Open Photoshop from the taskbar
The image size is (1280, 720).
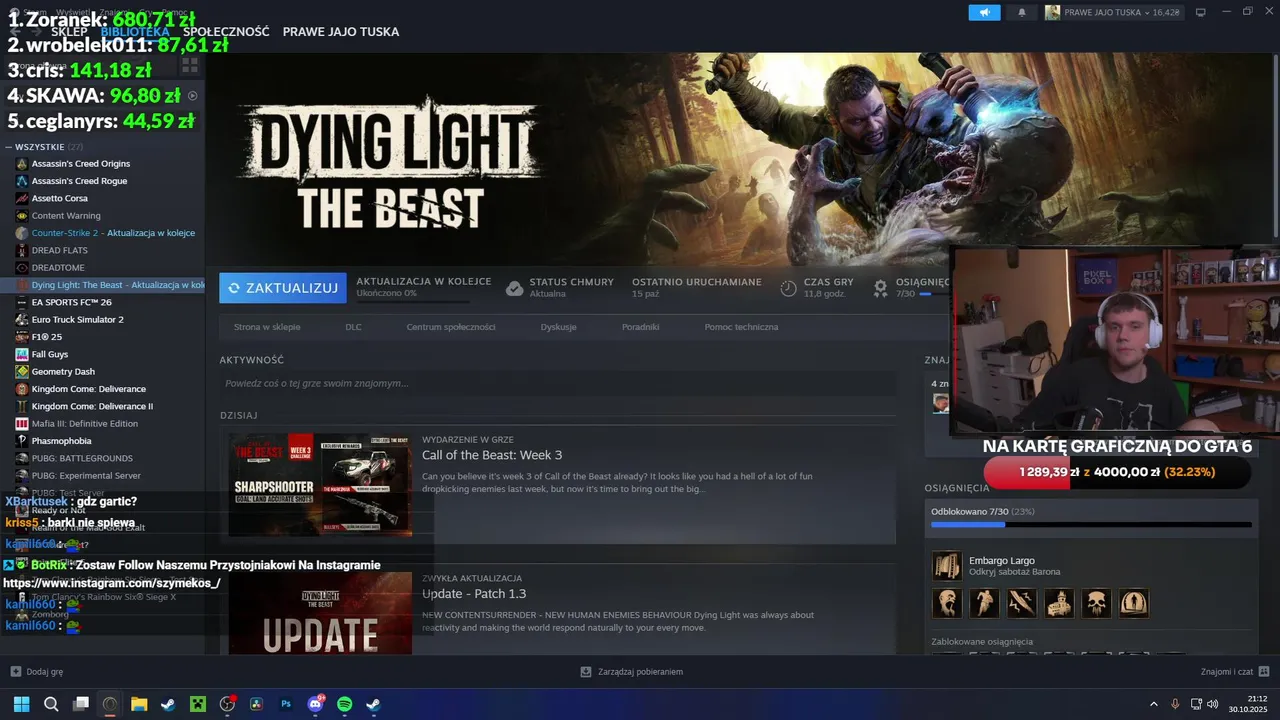click(x=286, y=704)
